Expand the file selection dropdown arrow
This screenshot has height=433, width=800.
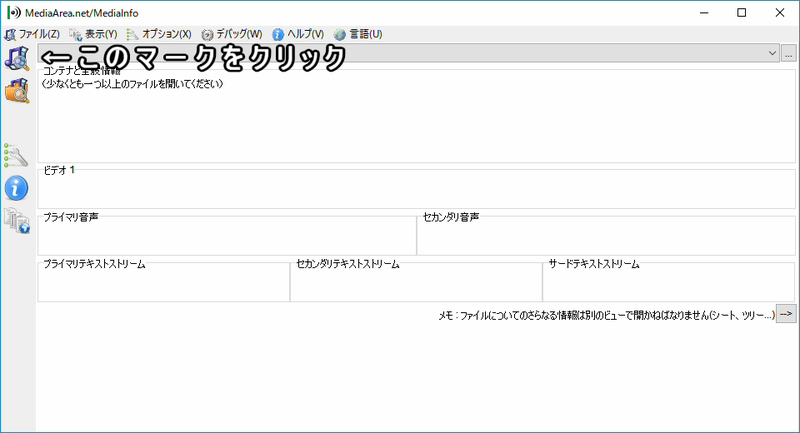point(772,53)
